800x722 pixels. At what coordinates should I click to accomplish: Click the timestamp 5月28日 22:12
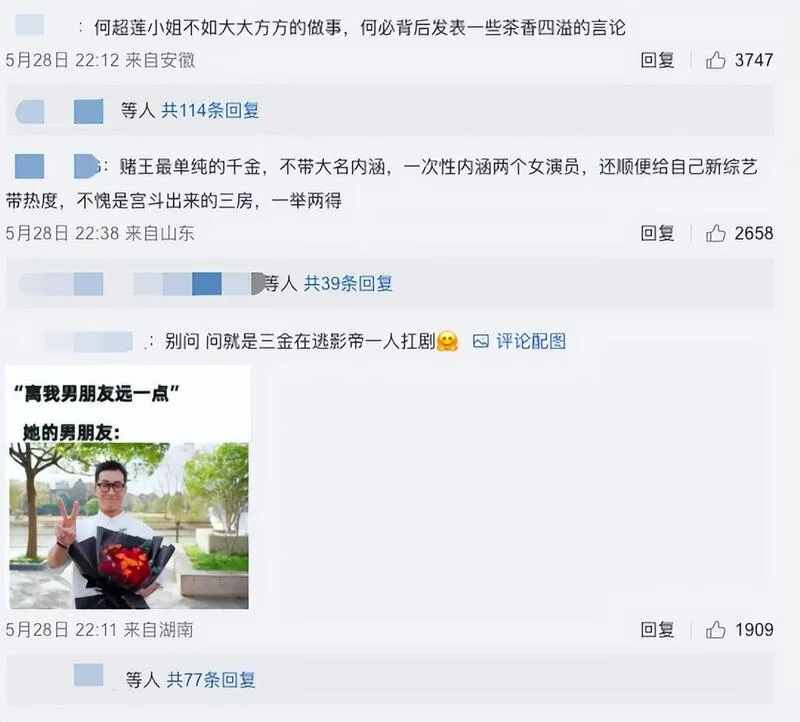pyautogui.click(x=62, y=60)
